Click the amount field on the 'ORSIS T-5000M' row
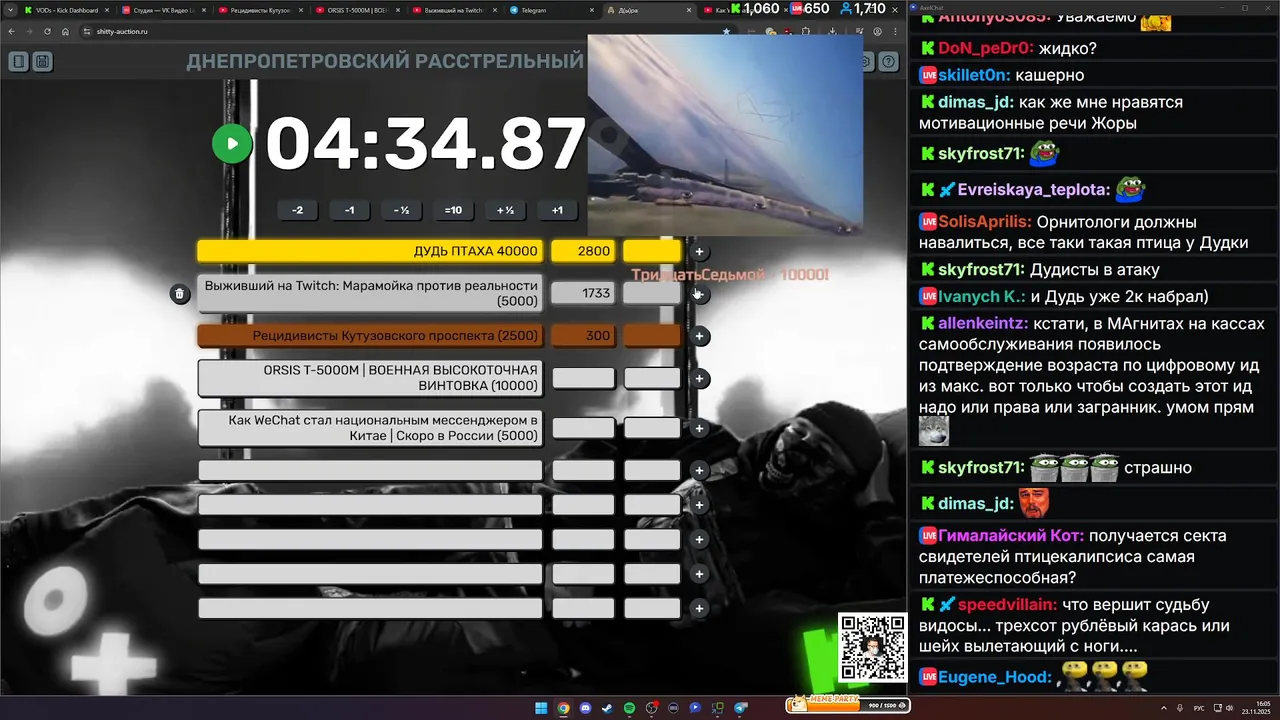 click(x=583, y=378)
